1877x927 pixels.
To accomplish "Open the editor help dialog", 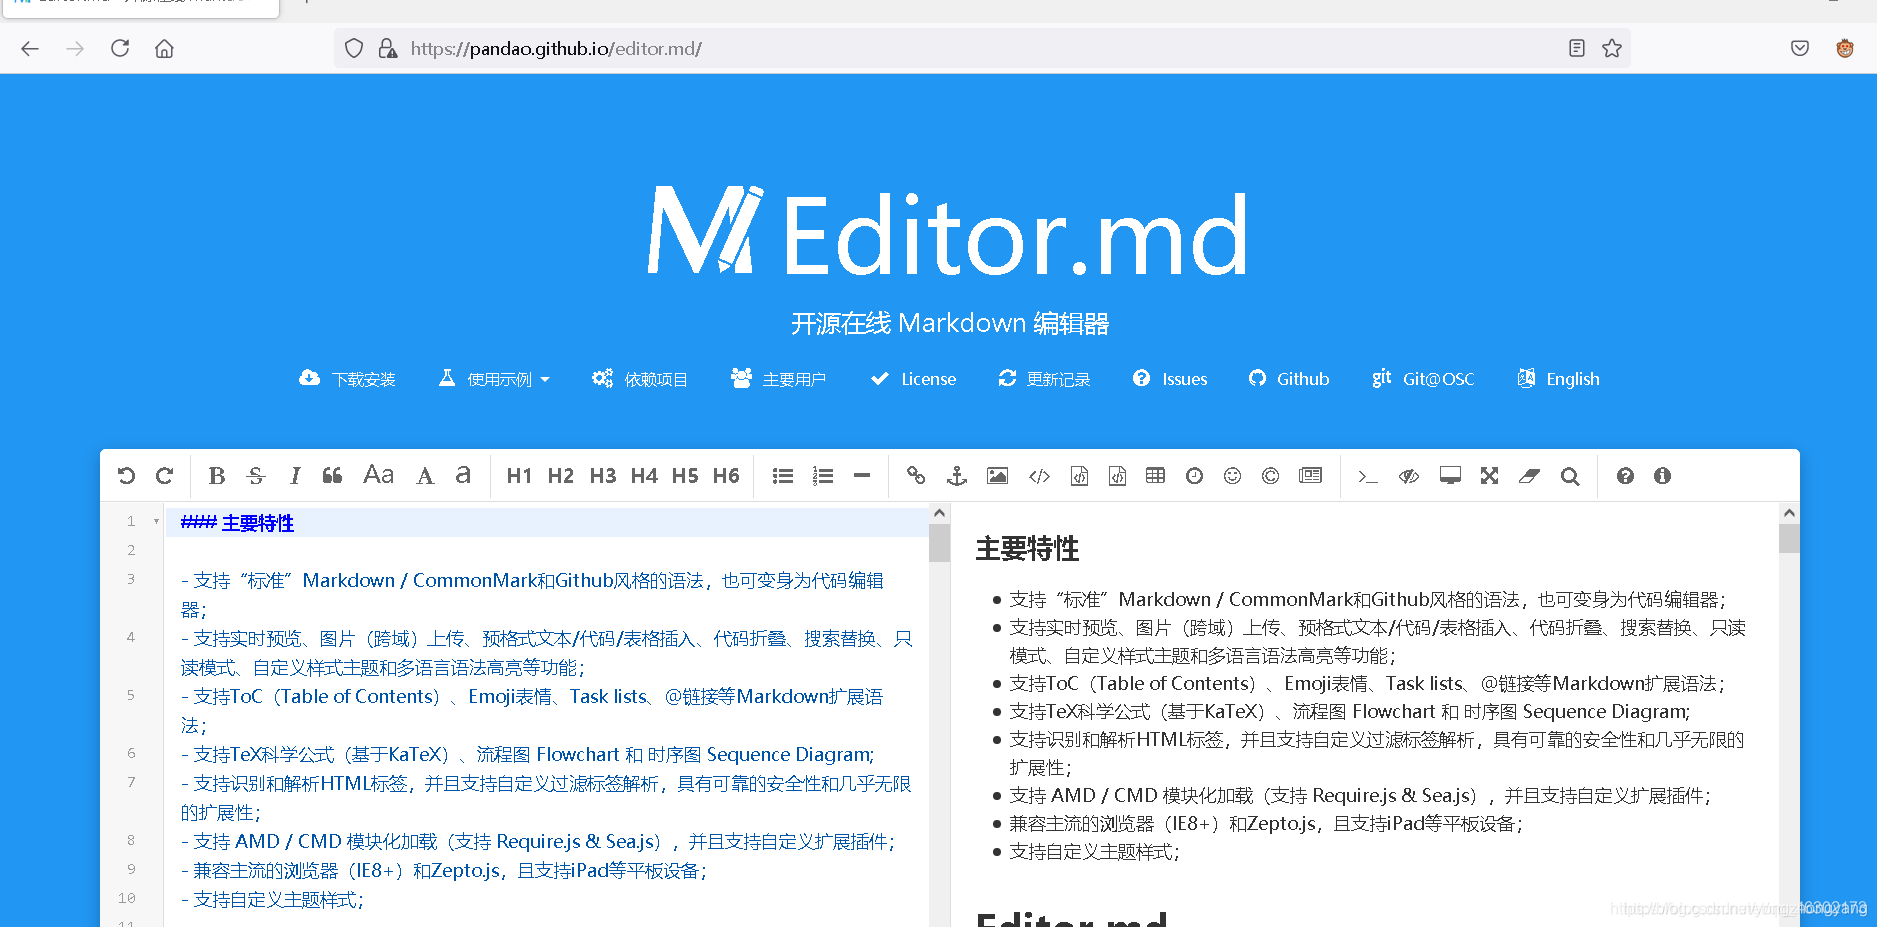I will [1625, 476].
